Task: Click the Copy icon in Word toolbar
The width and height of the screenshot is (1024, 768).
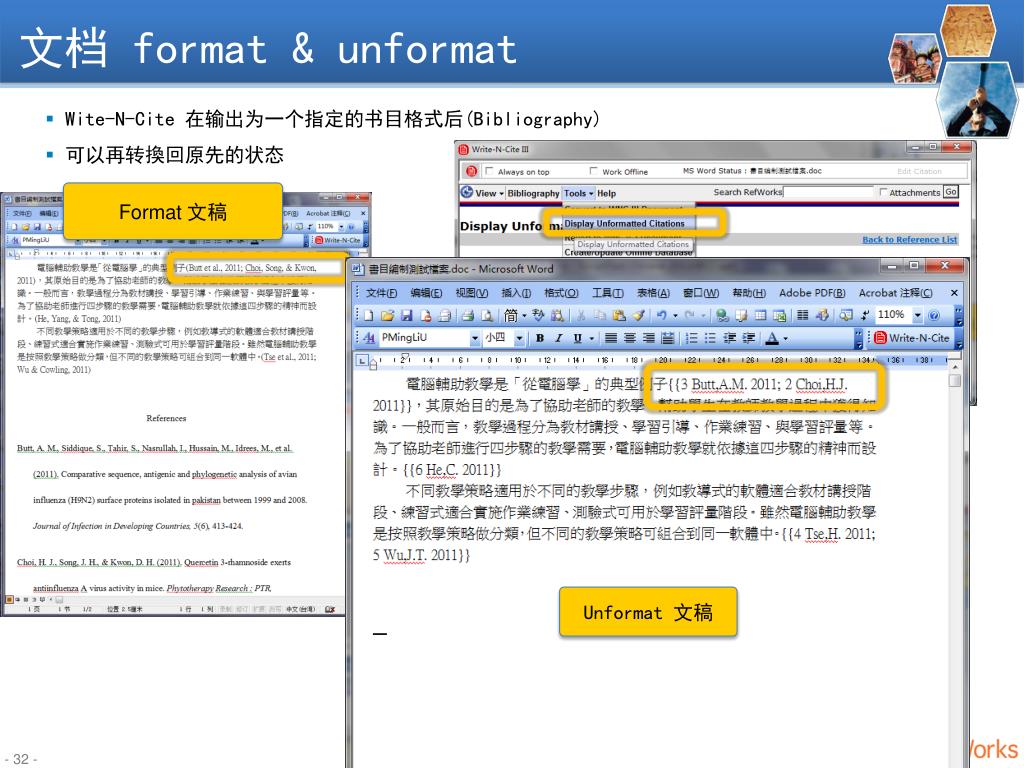Action: [x=600, y=316]
